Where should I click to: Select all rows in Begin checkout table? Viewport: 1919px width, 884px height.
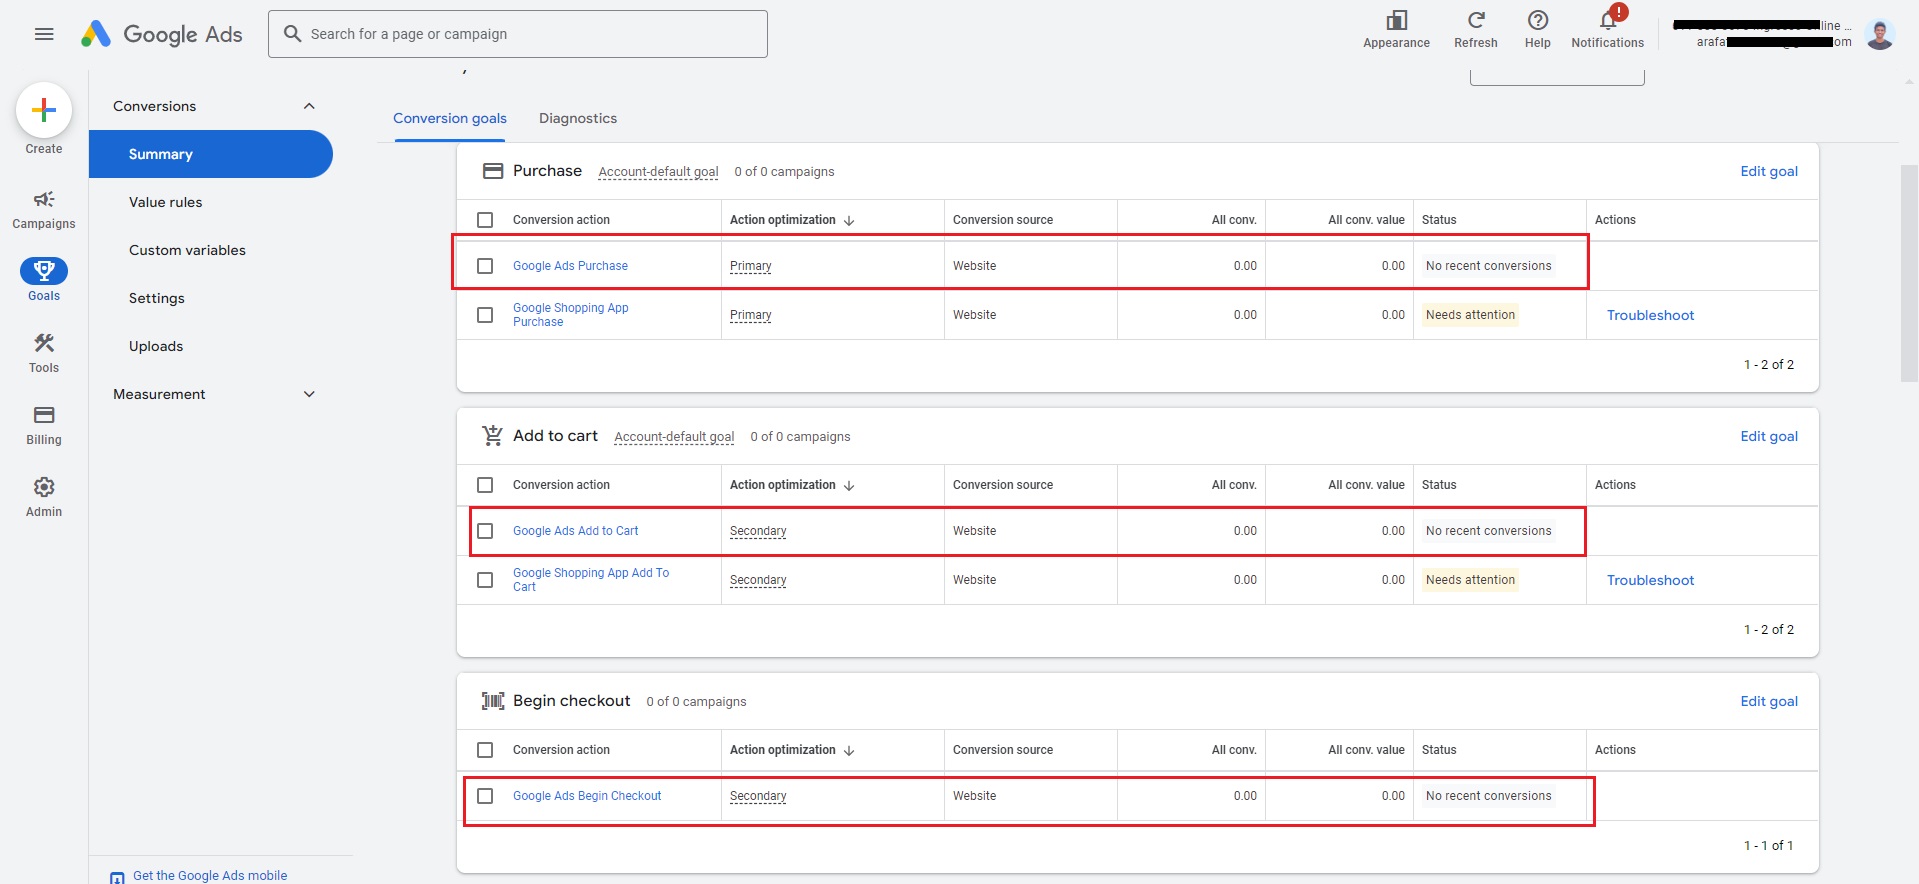485,750
